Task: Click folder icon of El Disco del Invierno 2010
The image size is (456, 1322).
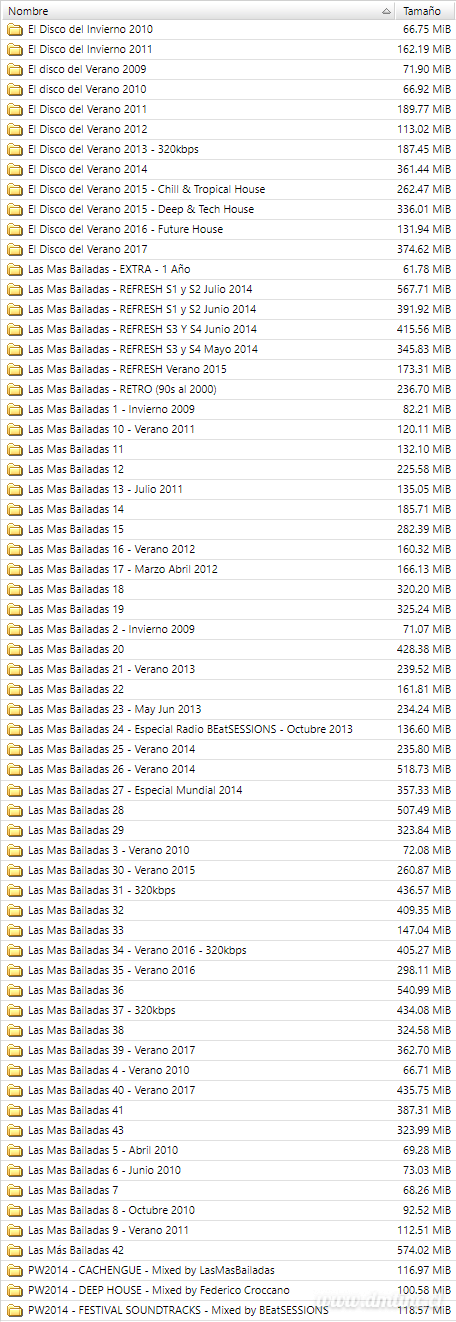Action: (14, 29)
